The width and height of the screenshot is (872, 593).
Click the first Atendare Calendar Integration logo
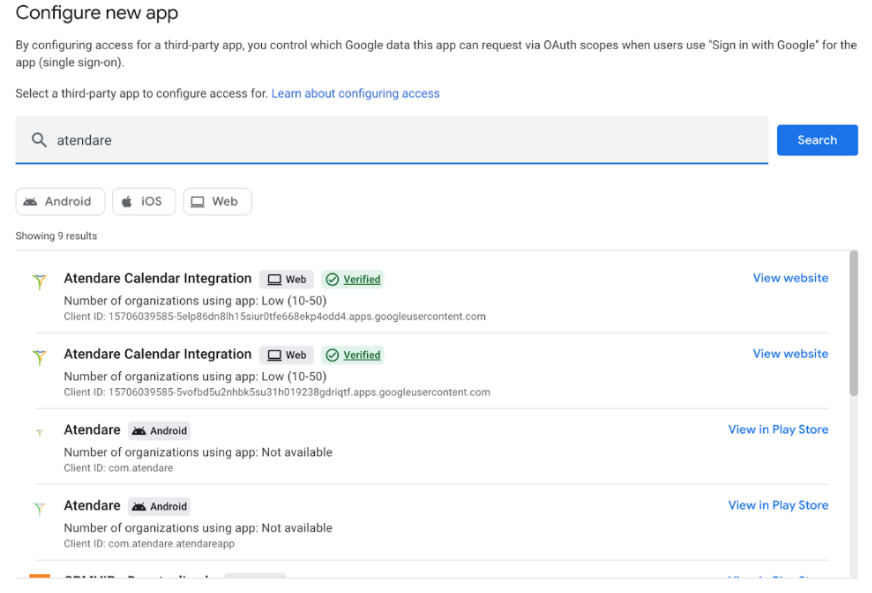(x=39, y=282)
